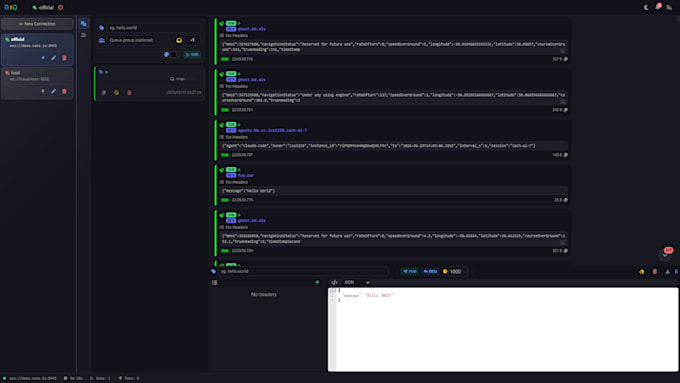Switch to the list tab icon below subscriptions
Image resolution: width=680 pixels, height=383 pixels.
[x=84, y=35]
